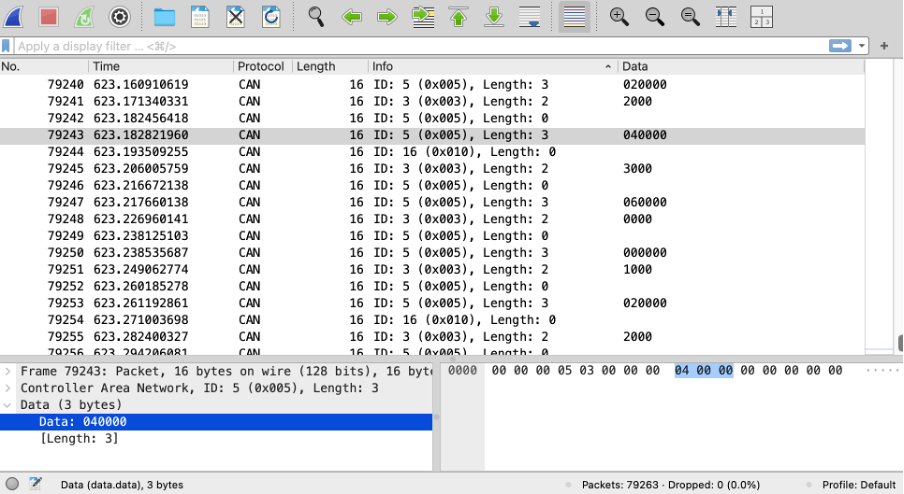Click highlighted bytes 04 00 00 in hex

point(703,371)
